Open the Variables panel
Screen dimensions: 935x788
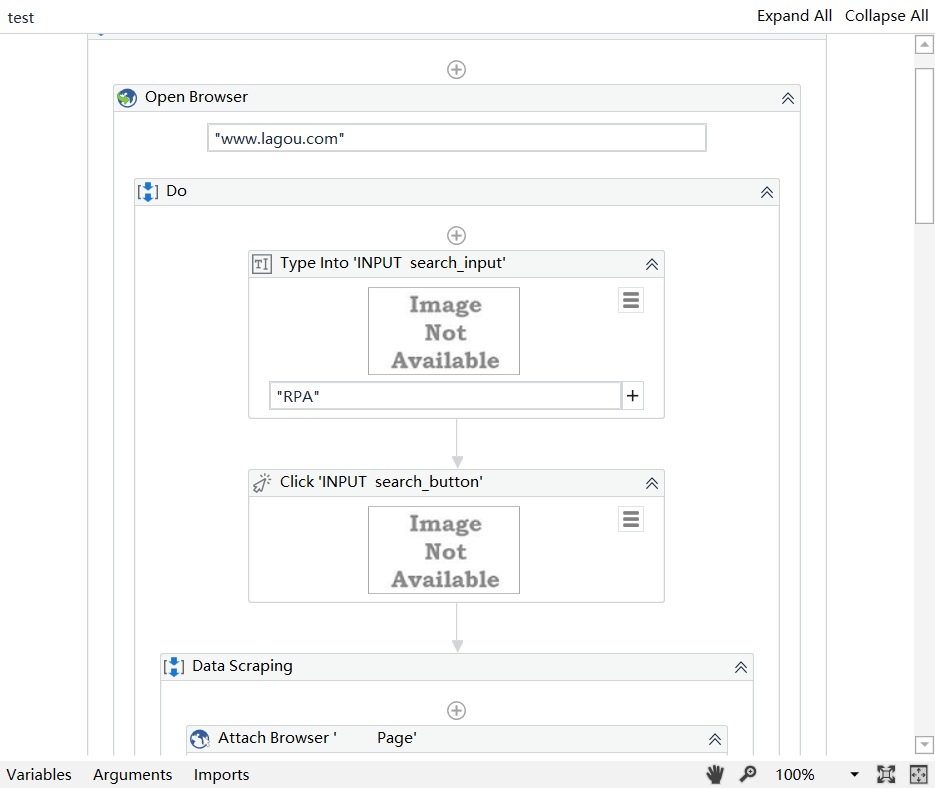click(39, 774)
